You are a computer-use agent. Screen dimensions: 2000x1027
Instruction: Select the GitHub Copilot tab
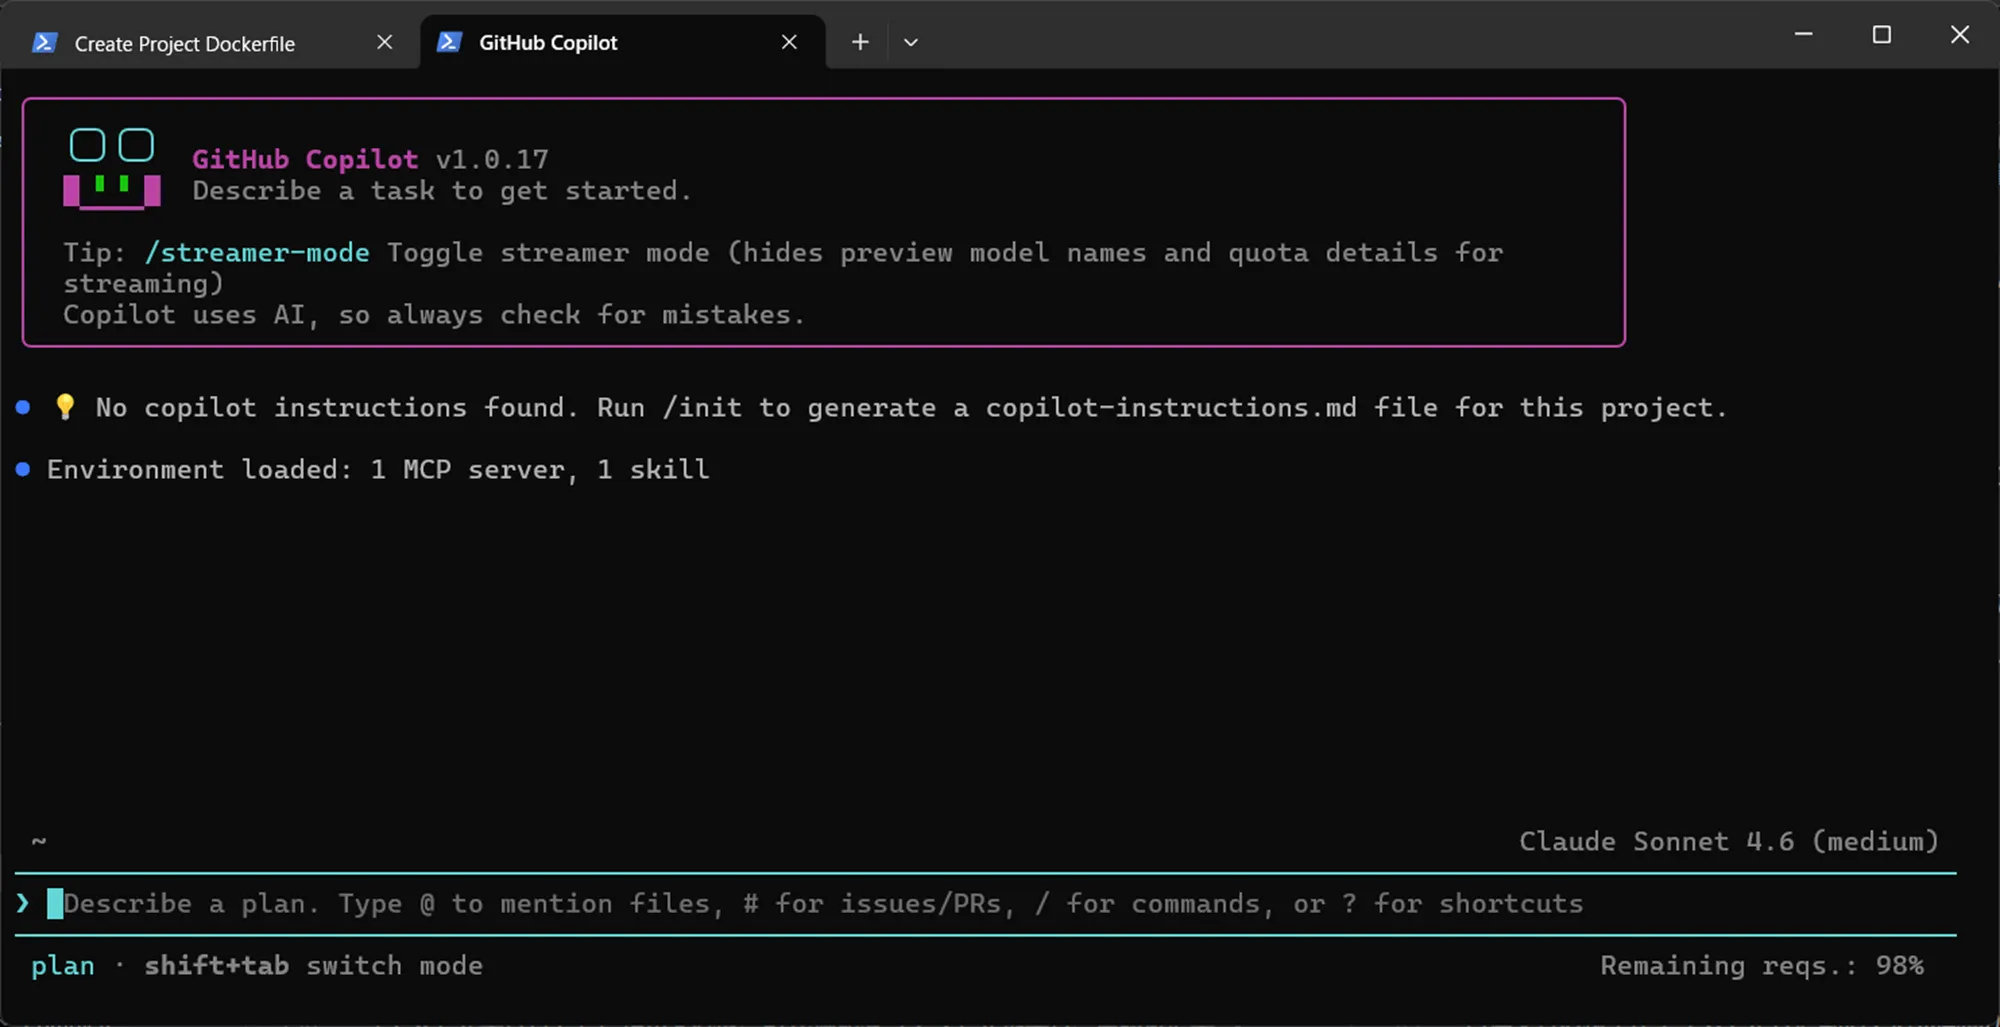point(622,42)
